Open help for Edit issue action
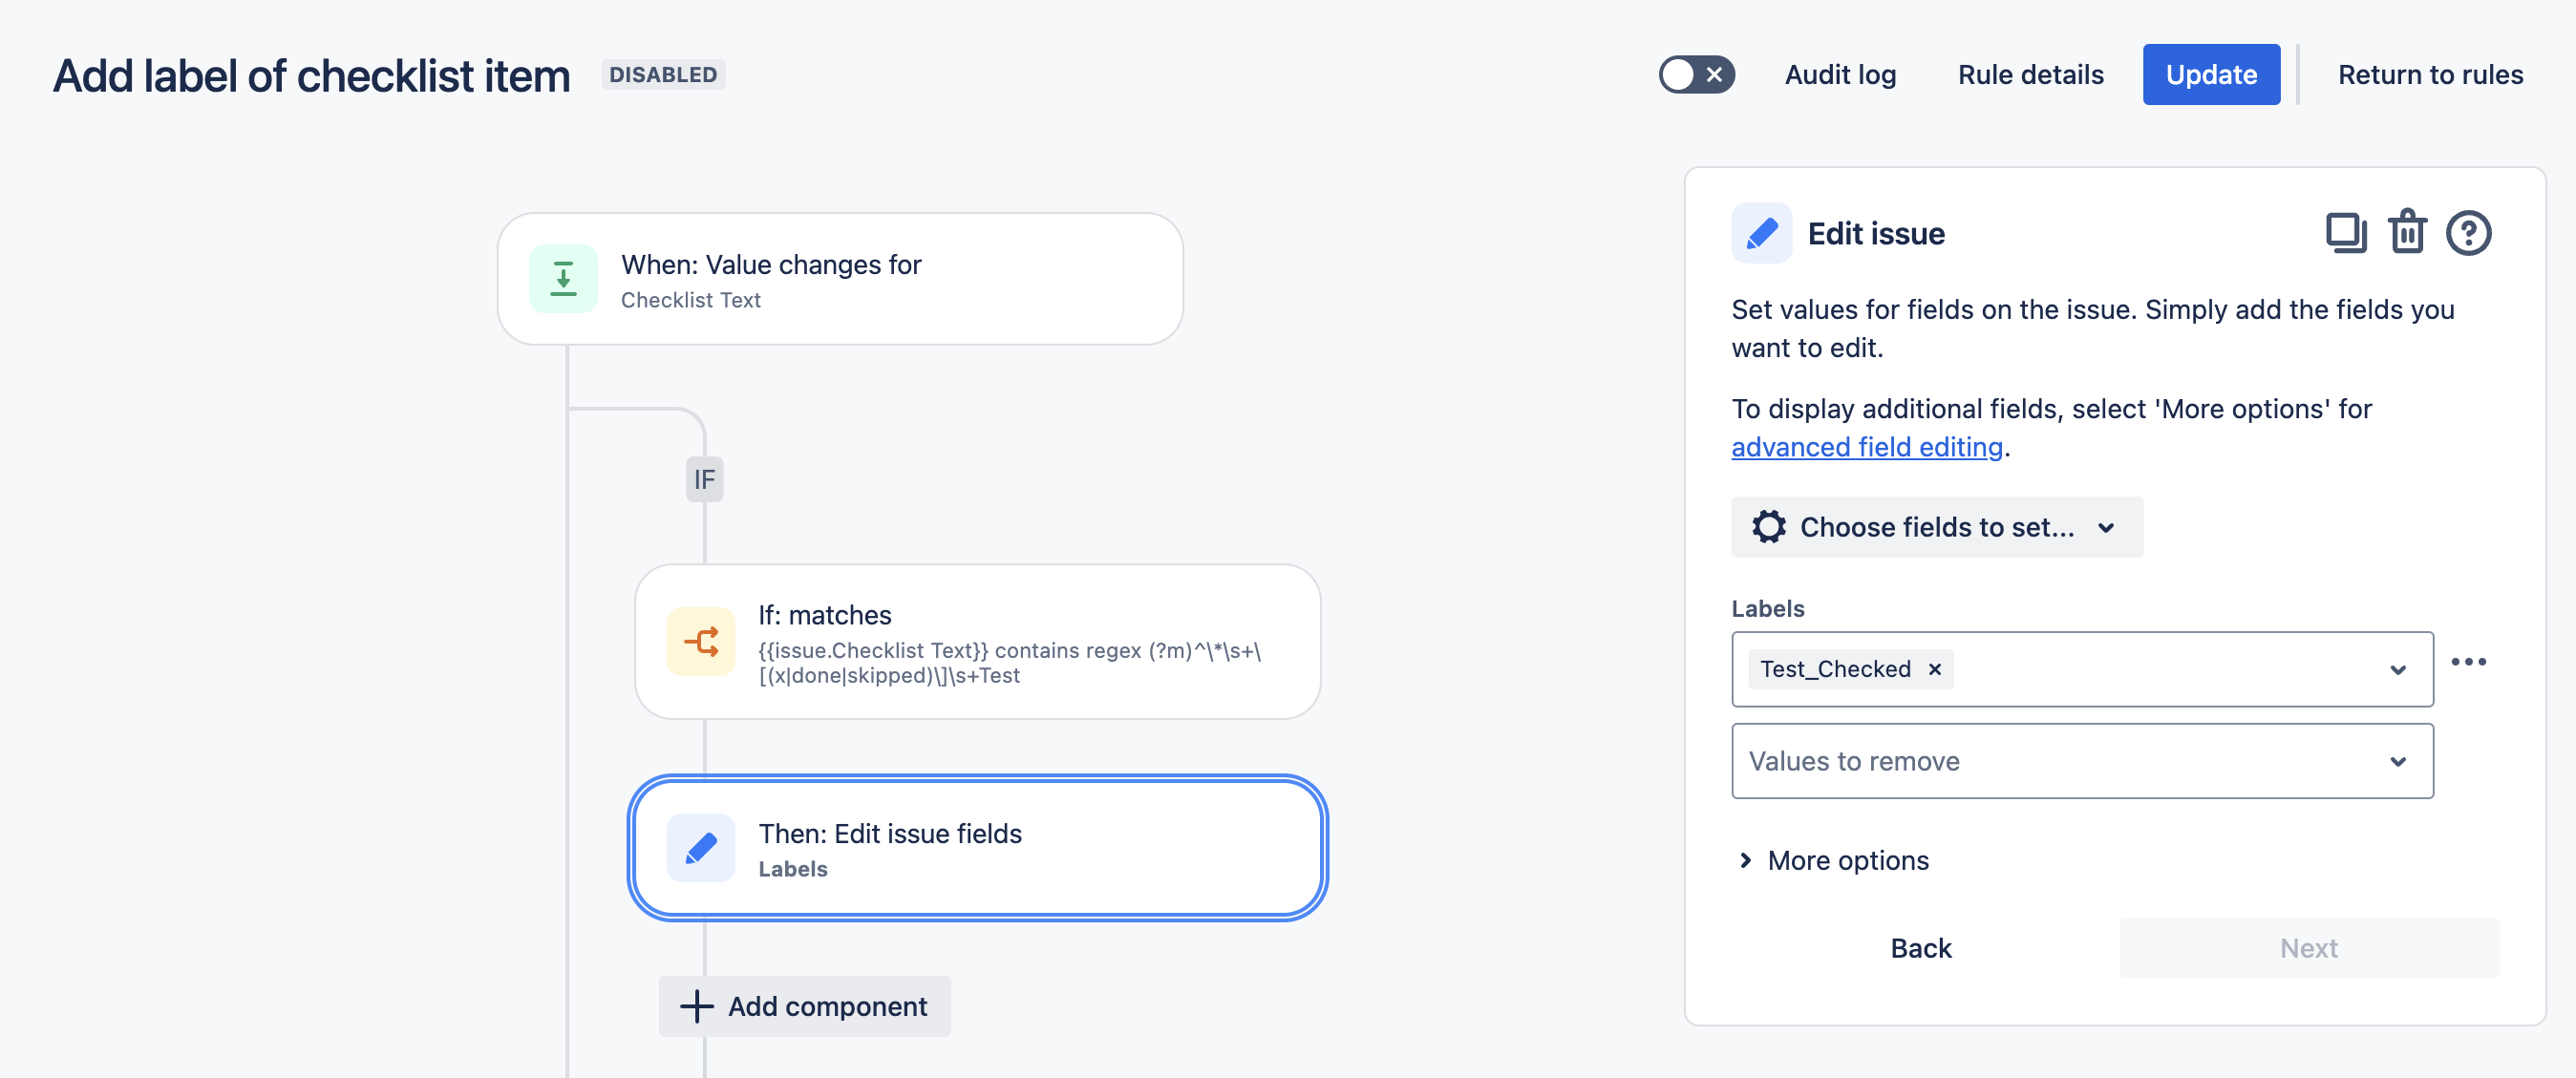This screenshot has height=1078, width=2576. tap(2468, 233)
